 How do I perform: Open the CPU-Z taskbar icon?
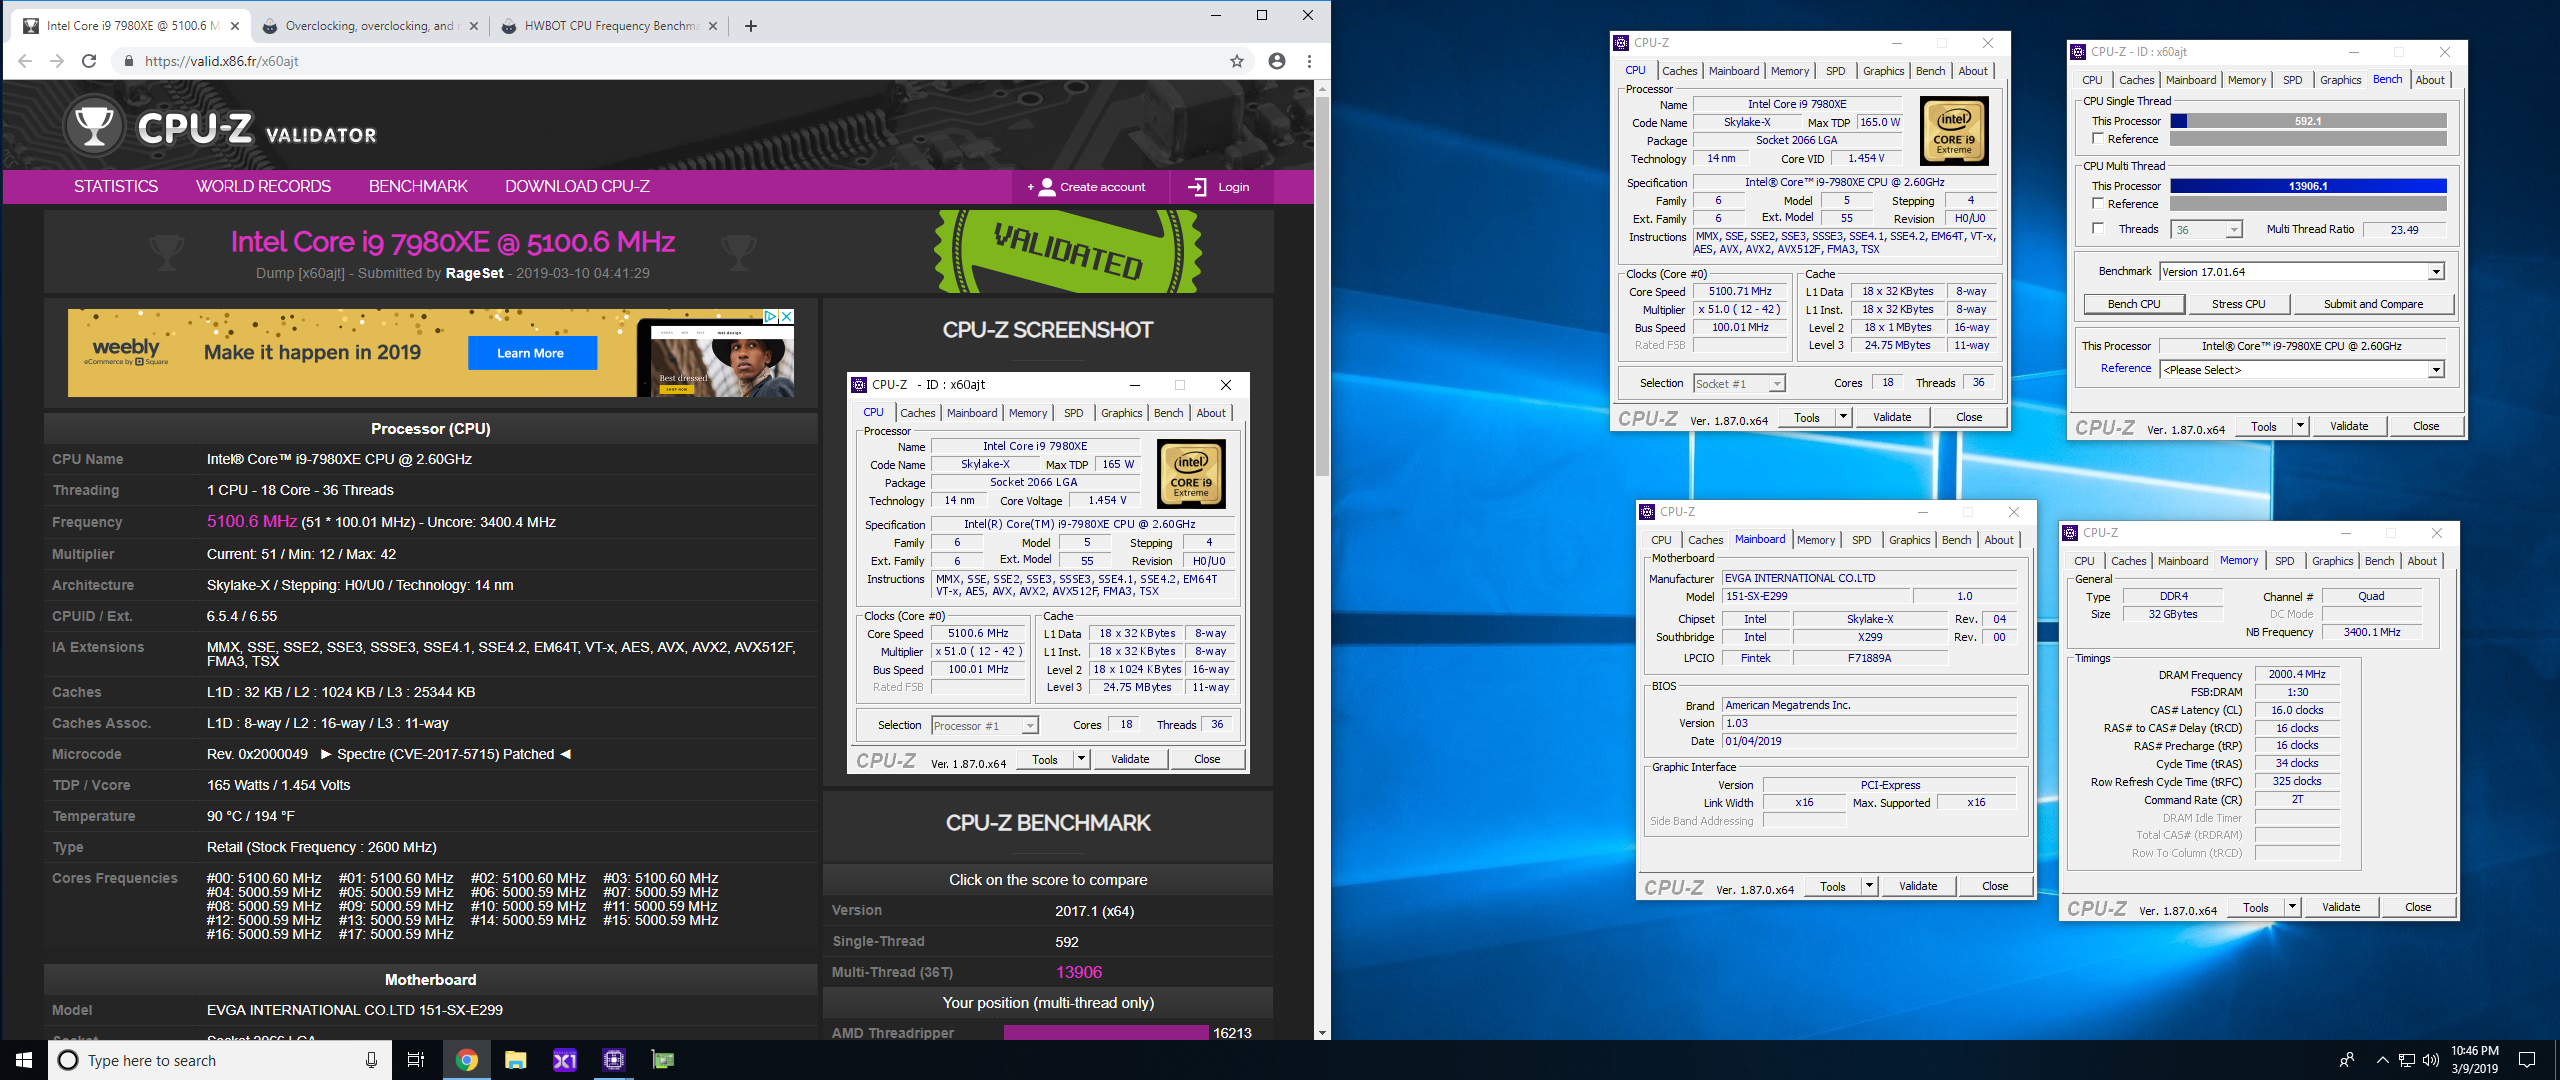click(613, 1060)
